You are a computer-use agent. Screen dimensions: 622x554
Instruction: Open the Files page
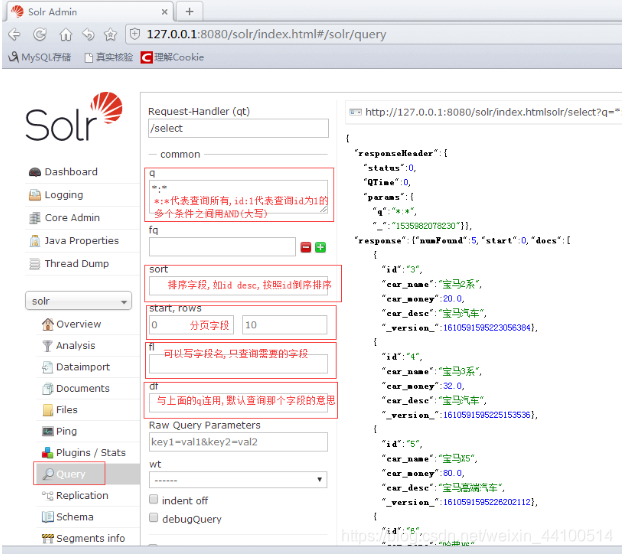pyautogui.click(x=67, y=410)
